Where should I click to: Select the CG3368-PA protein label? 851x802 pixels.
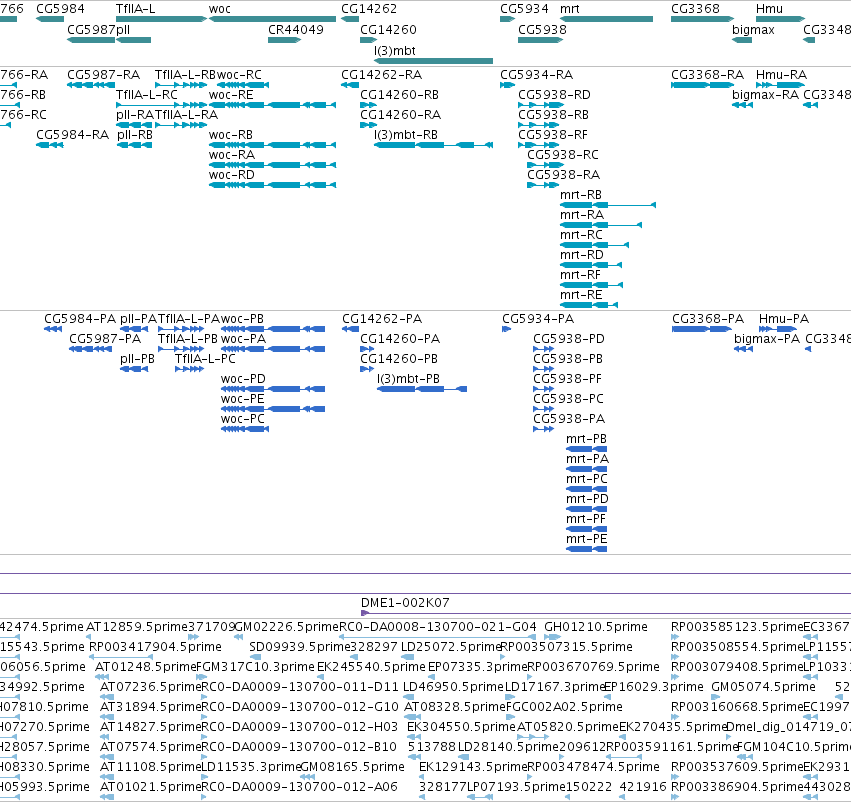pos(708,319)
